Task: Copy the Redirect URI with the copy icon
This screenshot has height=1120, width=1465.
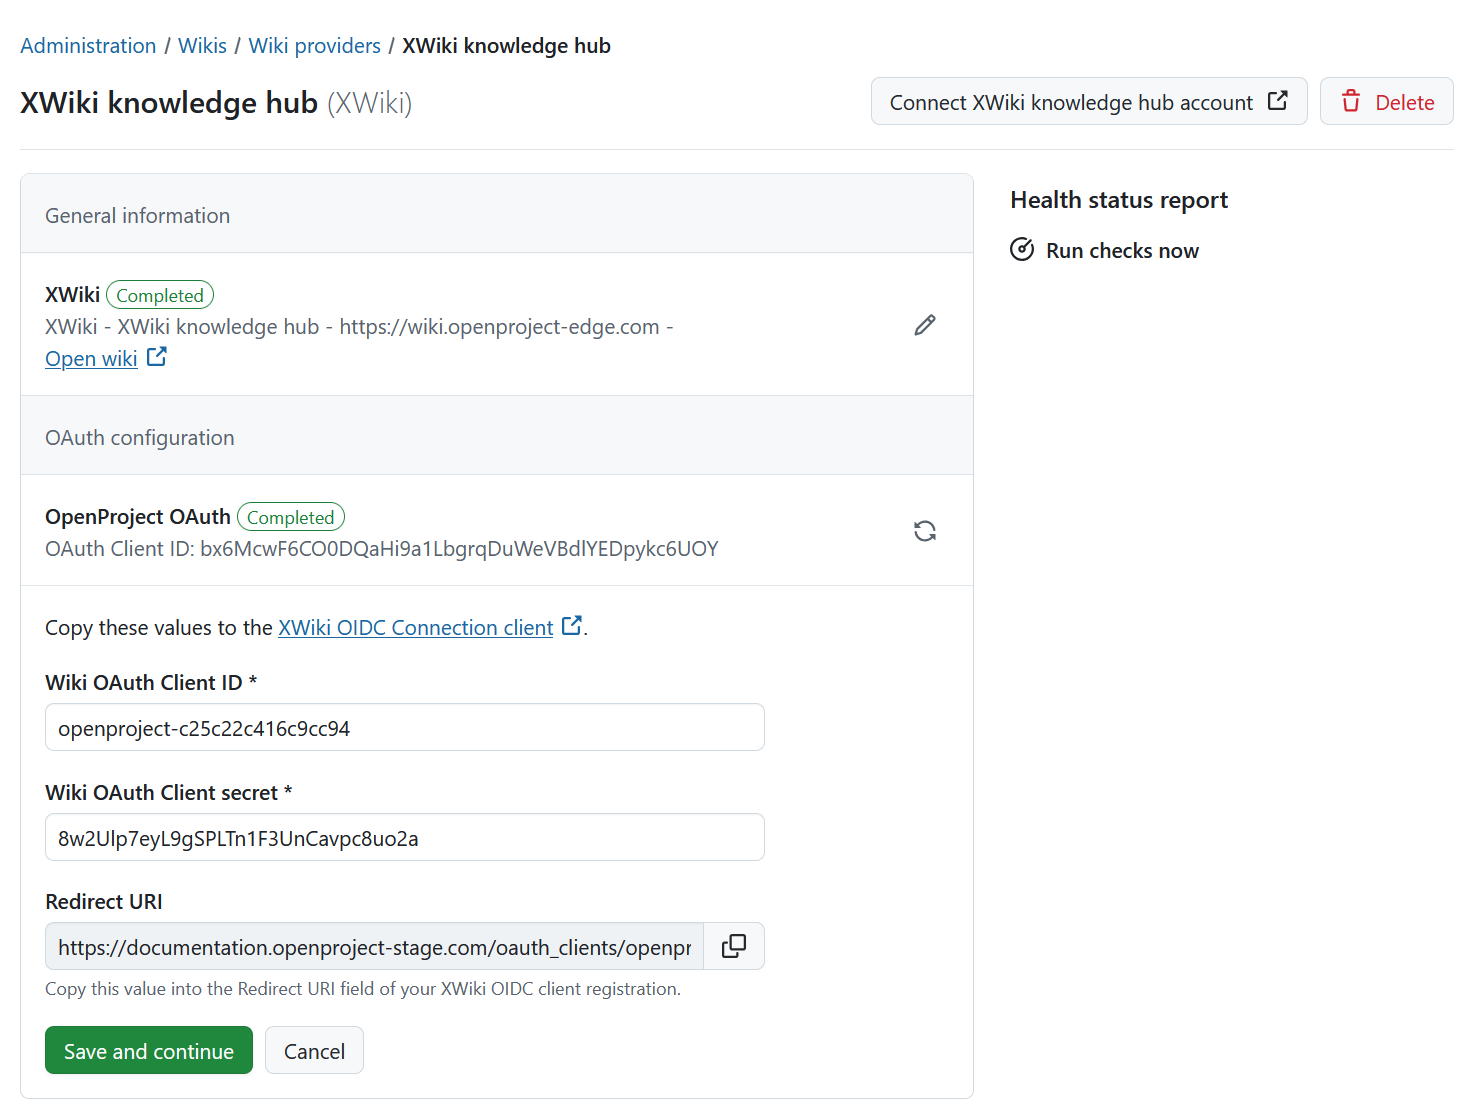Action: [x=734, y=946]
